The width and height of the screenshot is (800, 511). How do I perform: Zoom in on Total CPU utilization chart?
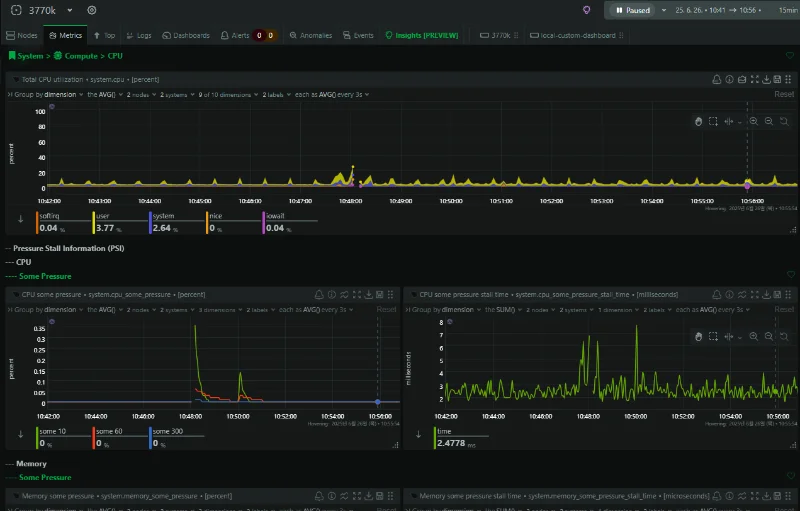[754, 121]
